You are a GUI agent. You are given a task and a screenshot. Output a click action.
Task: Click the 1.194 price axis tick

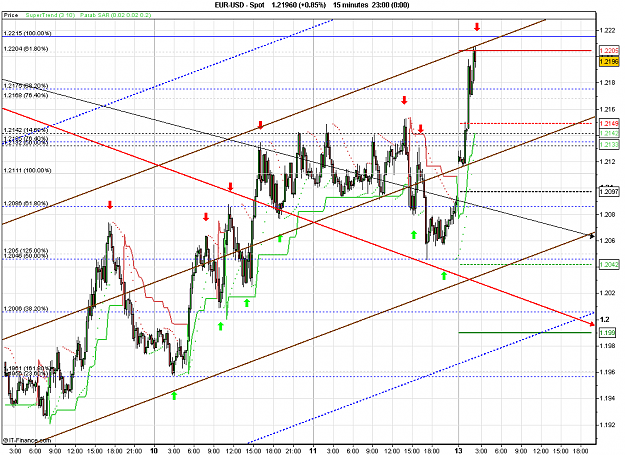tap(607, 398)
